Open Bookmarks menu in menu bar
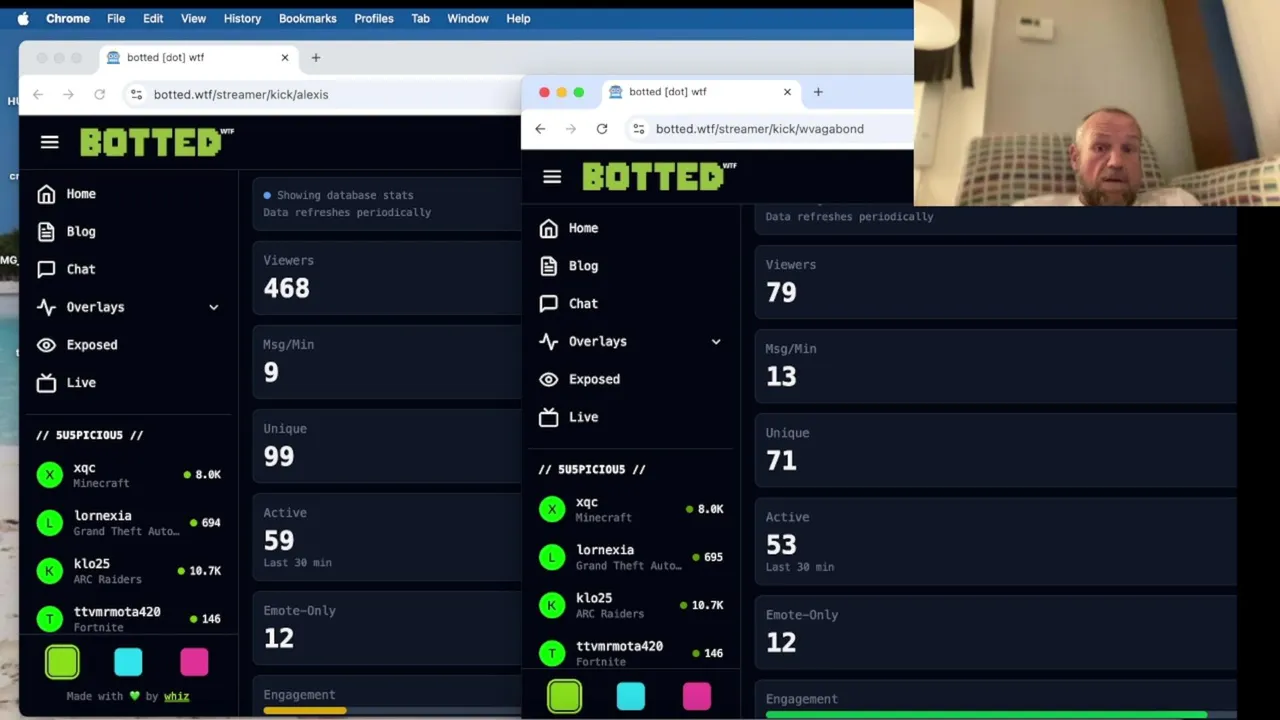Viewport: 1280px width, 720px height. (307, 18)
